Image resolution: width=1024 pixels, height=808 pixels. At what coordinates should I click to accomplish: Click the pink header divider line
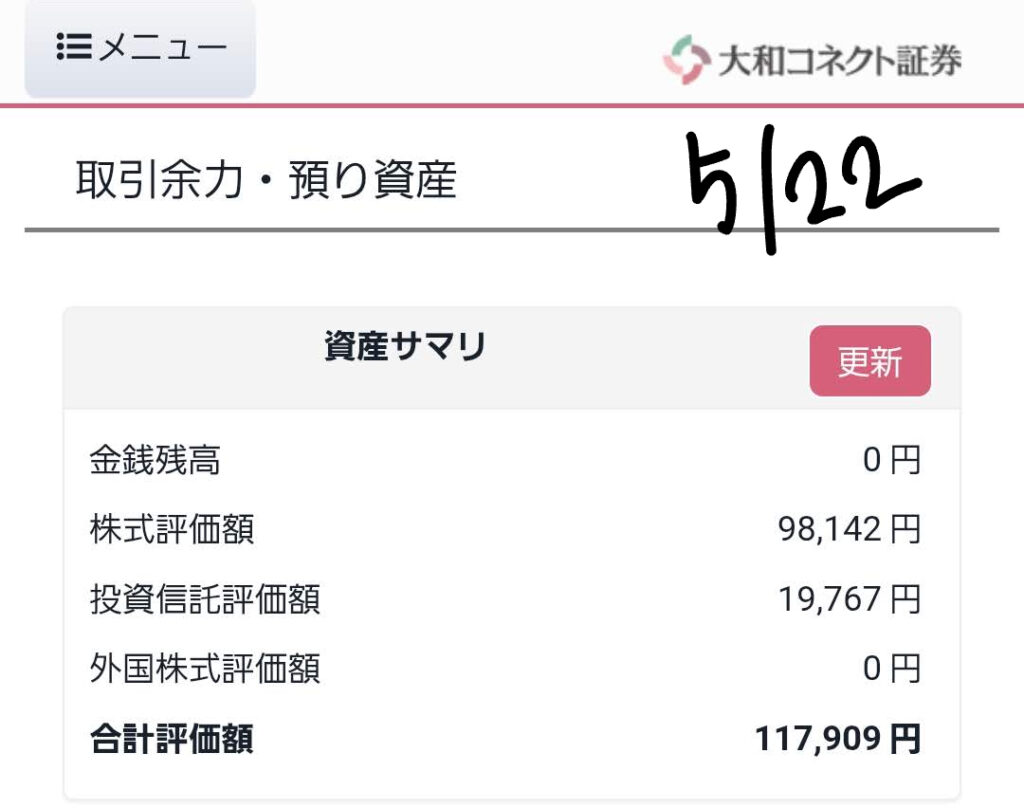(512, 105)
